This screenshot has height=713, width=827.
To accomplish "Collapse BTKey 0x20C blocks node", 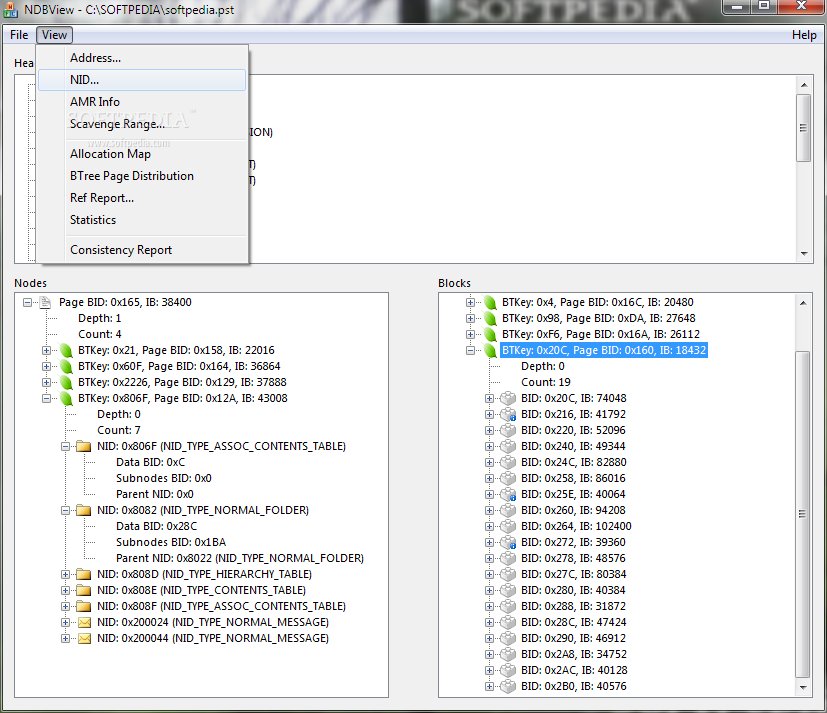I will (470, 350).
